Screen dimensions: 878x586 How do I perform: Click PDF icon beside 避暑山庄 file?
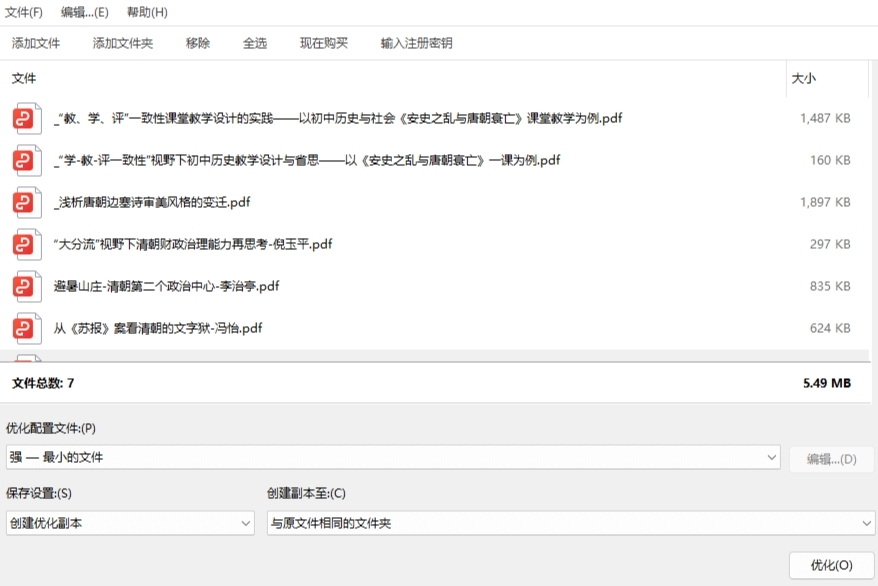(27, 286)
